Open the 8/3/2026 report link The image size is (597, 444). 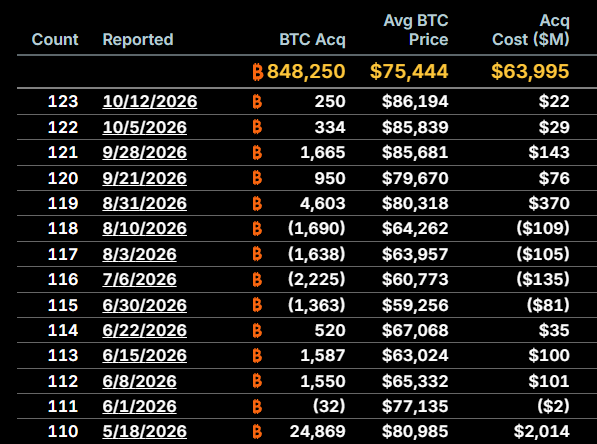point(139,254)
